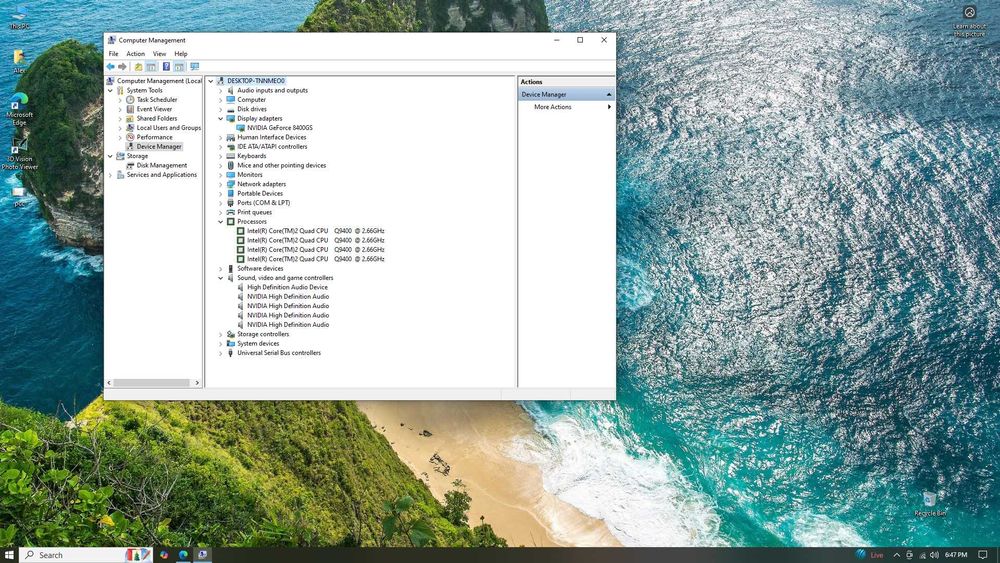This screenshot has height=563, width=1000.
Task: Click the volume speaker icon in system tray
Action: click(x=934, y=555)
